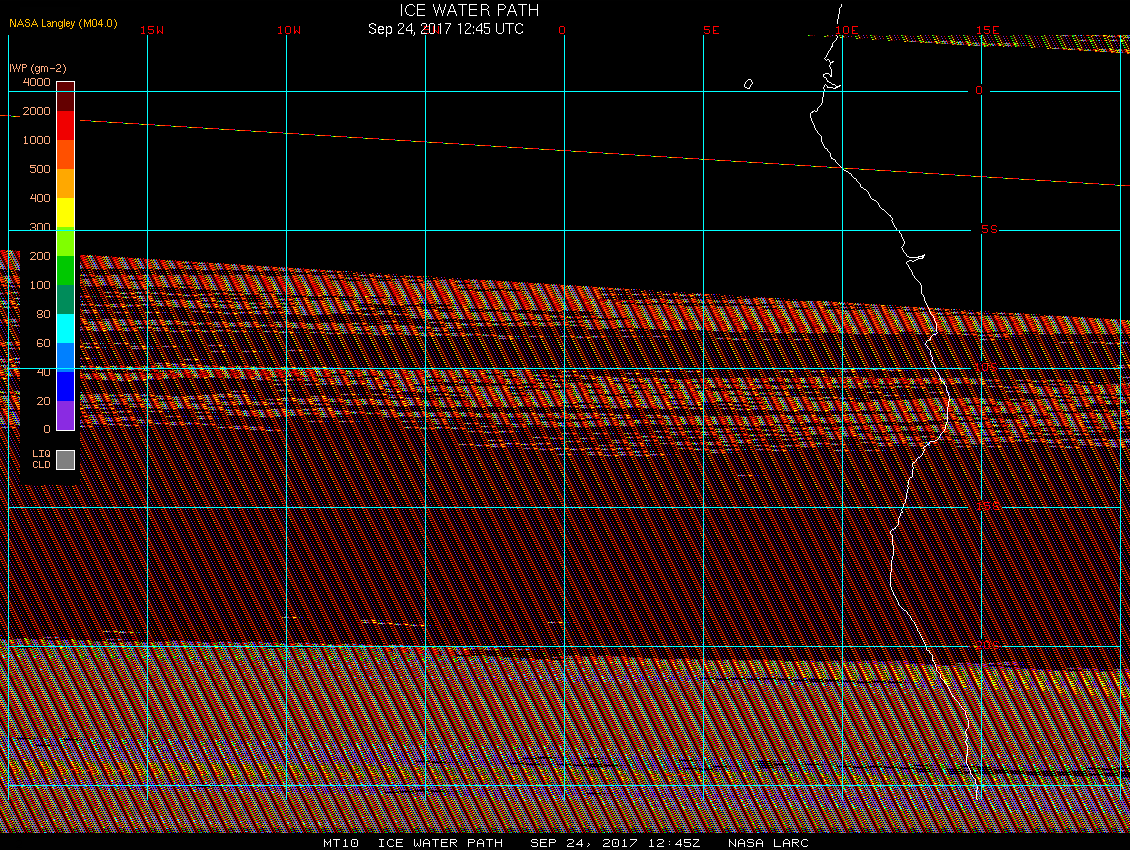Click the purple 0-20 legend swatch
This screenshot has height=850, width=1130.
[65, 415]
